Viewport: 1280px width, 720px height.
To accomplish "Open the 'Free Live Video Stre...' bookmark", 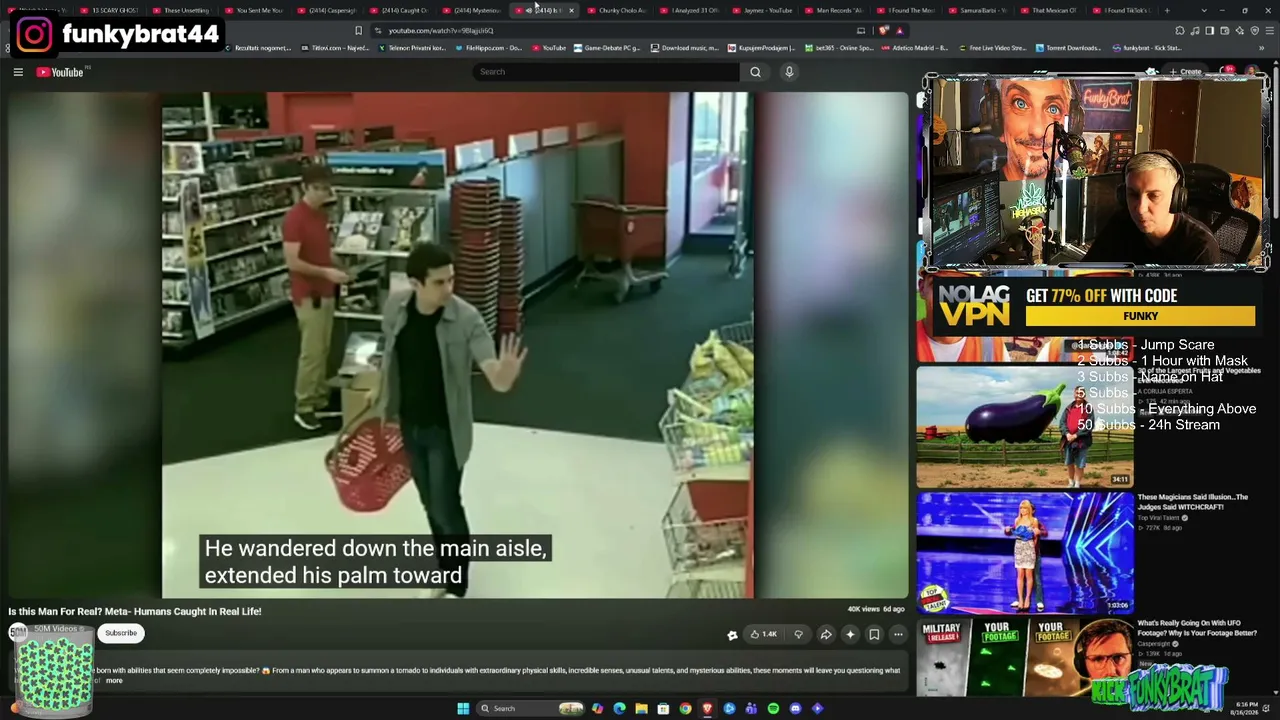I will [993, 48].
